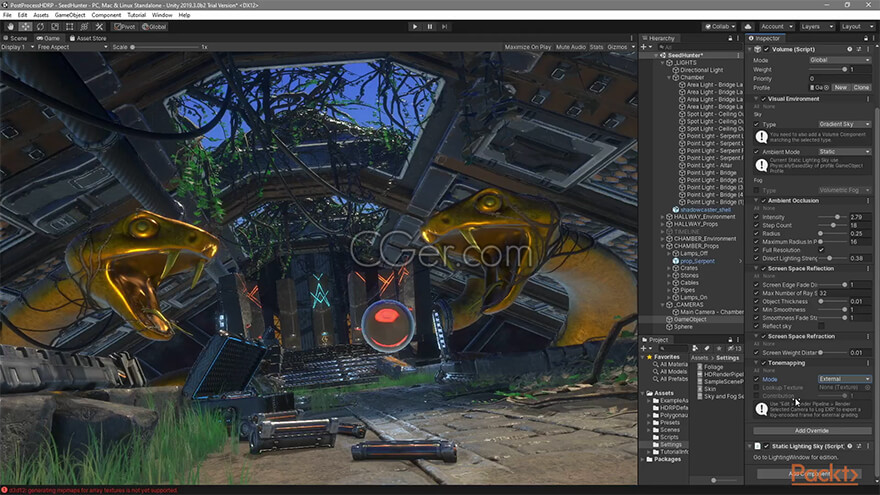880x495 pixels.
Task: Open the Volume Mode Global dropdown
Action: coord(840,60)
